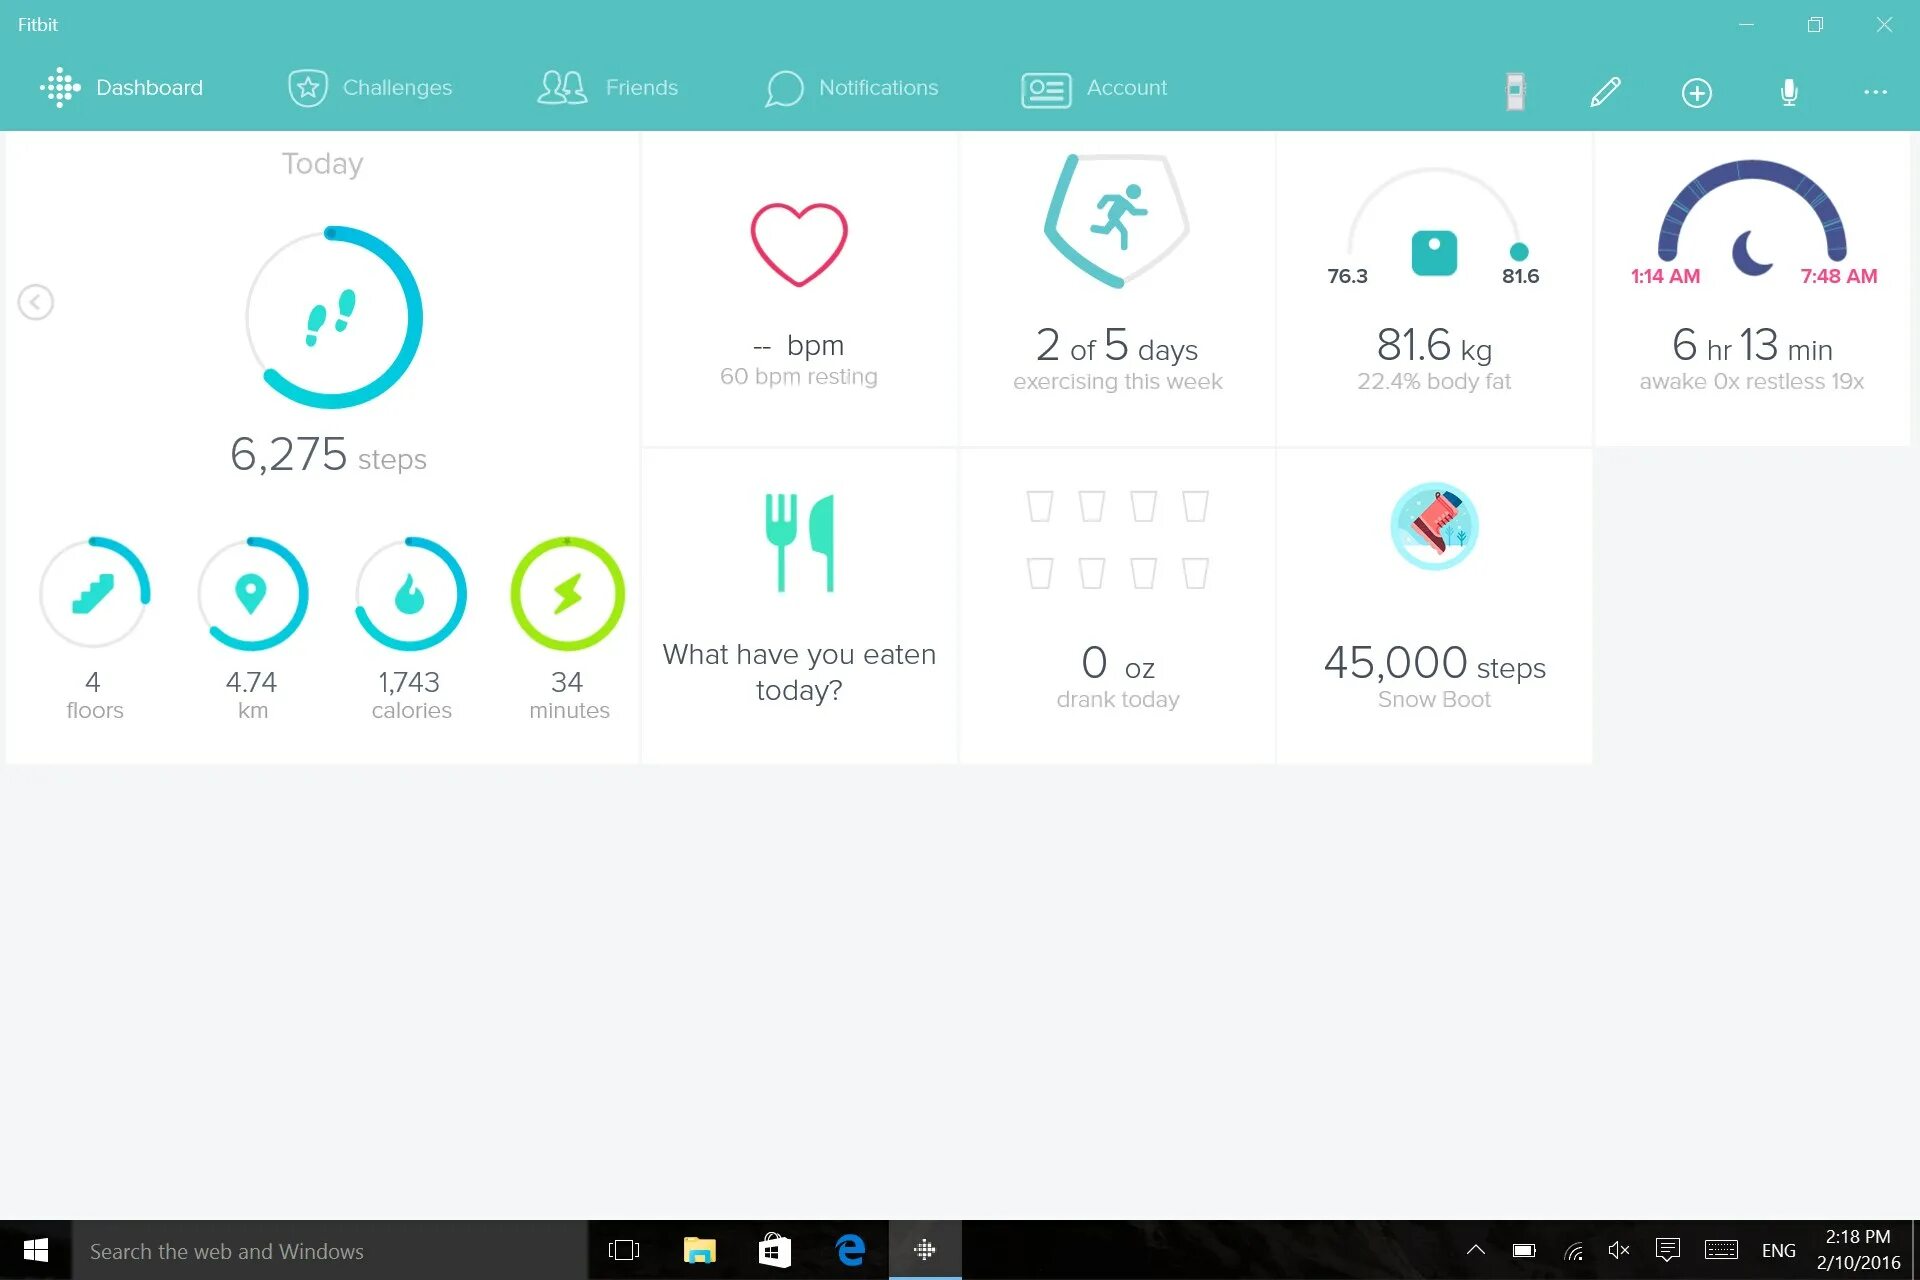The image size is (1920, 1280).
Task: Open the Account tab
Action: coord(1094,88)
